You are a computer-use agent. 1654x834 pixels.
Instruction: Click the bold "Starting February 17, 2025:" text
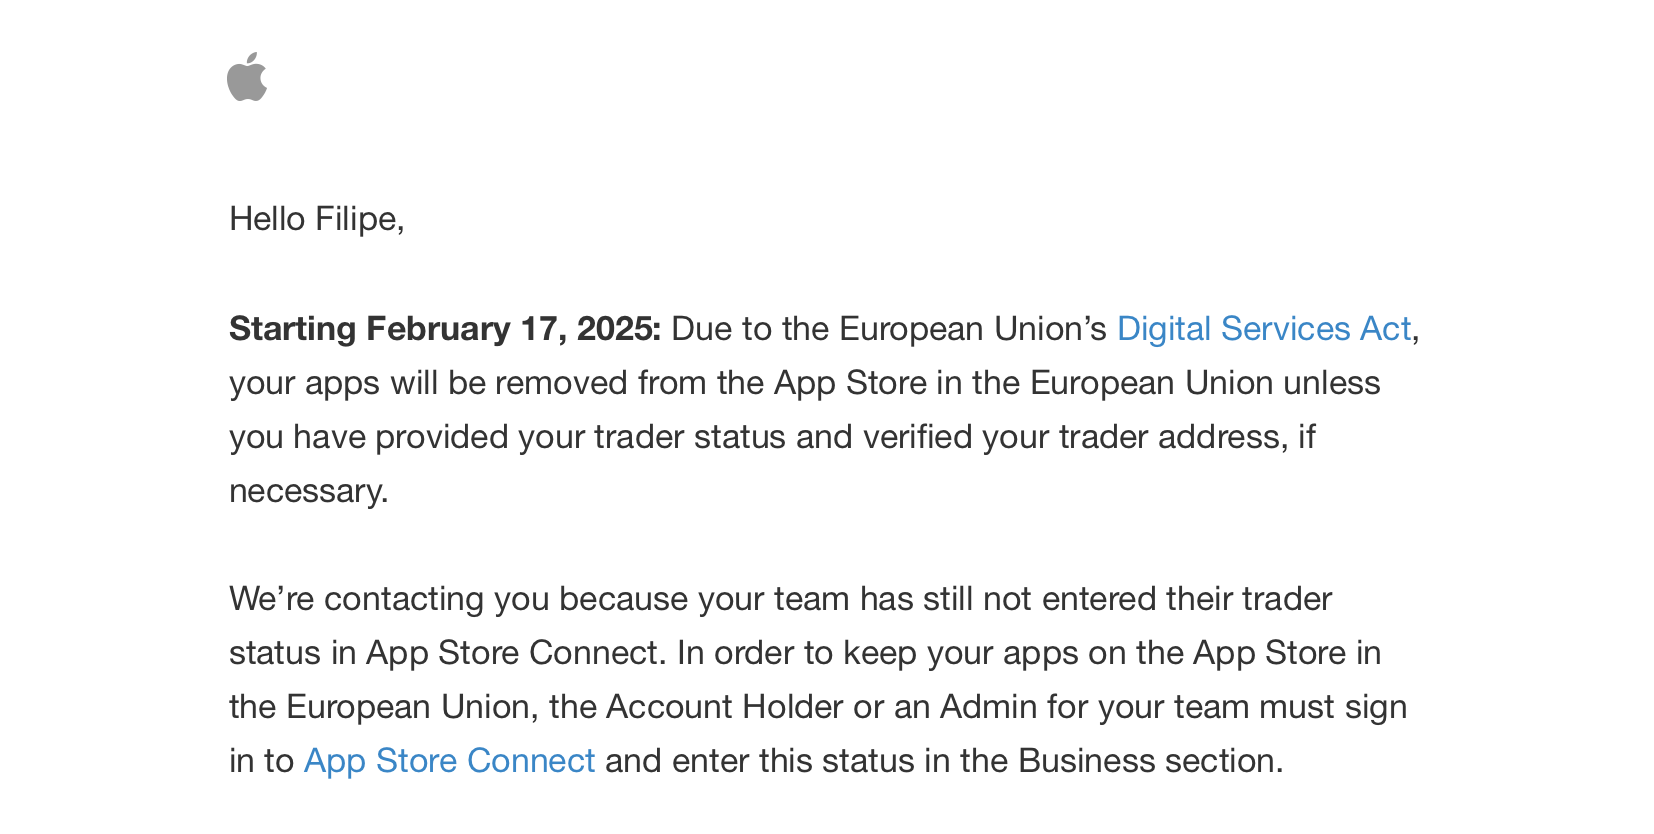pyautogui.click(x=444, y=329)
